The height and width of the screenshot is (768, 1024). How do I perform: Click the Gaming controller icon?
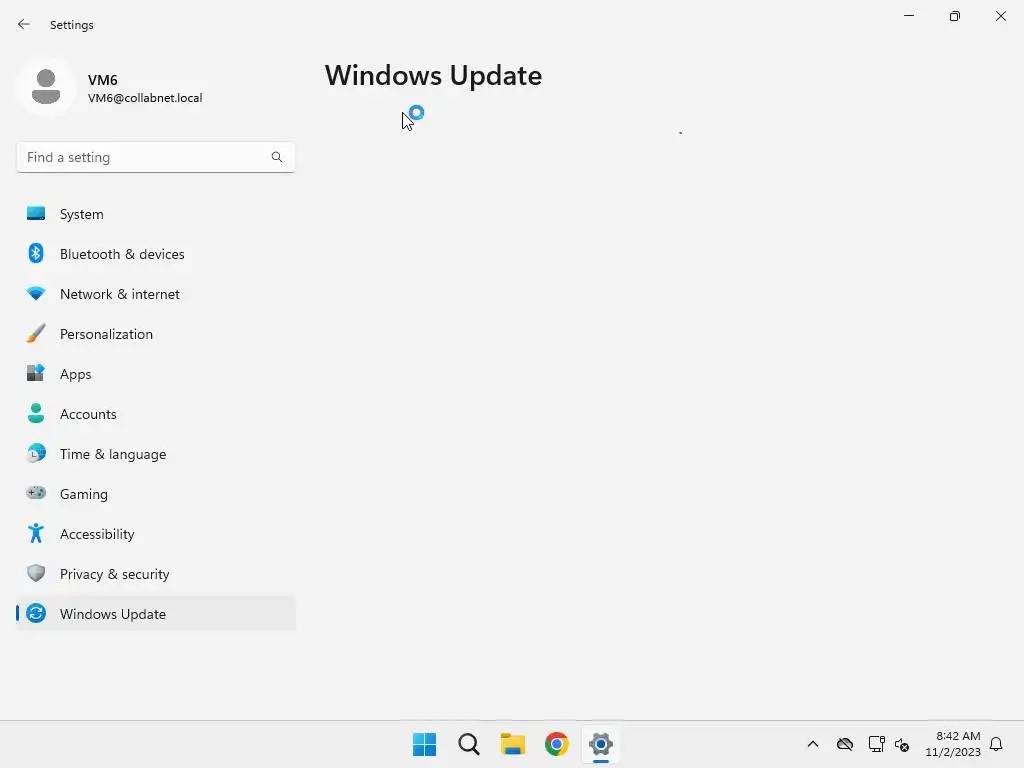(36, 493)
